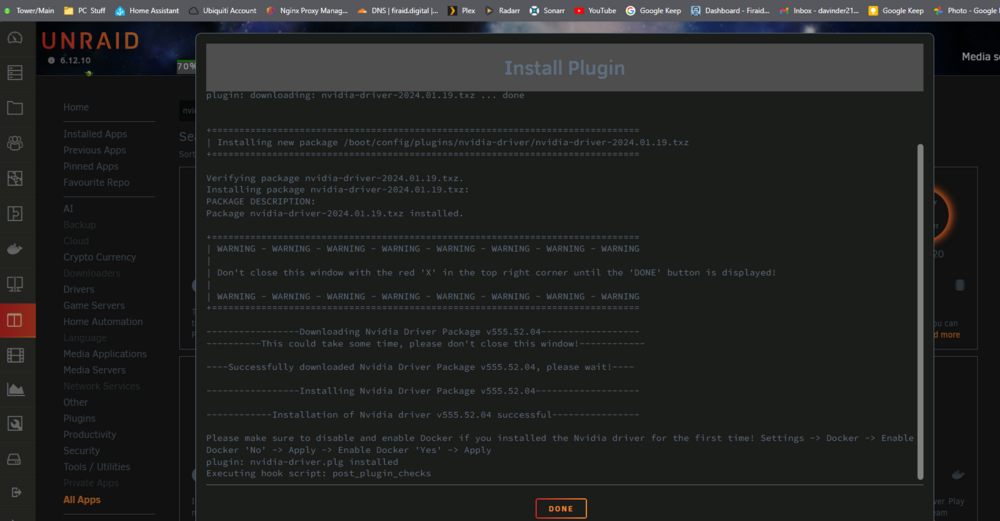1000x521 pixels.
Task: Click the Install Plugin log scrollbar
Action: tap(920, 311)
